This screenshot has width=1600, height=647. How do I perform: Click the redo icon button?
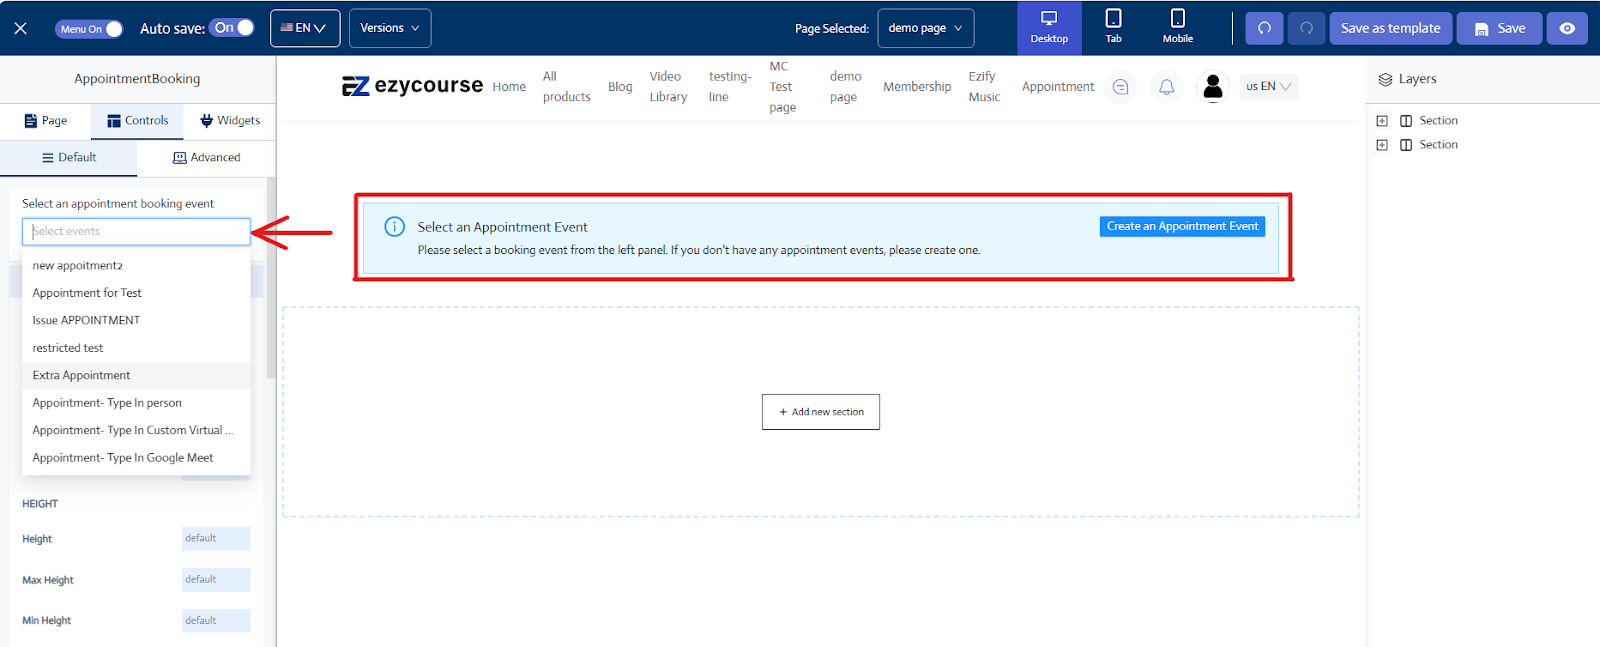1306,28
